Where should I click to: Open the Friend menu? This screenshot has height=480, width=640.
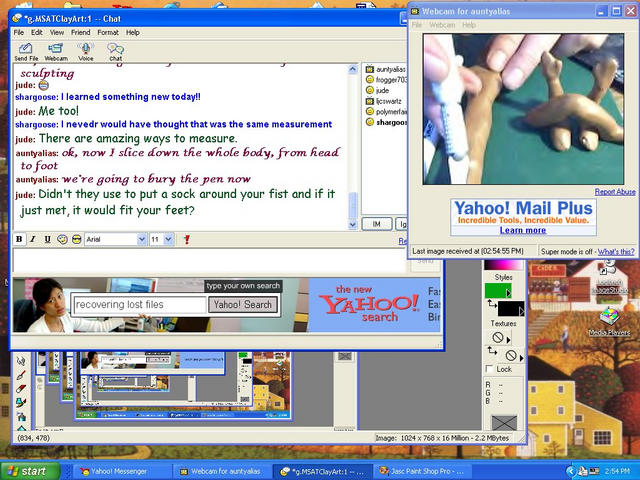click(80, 32)
